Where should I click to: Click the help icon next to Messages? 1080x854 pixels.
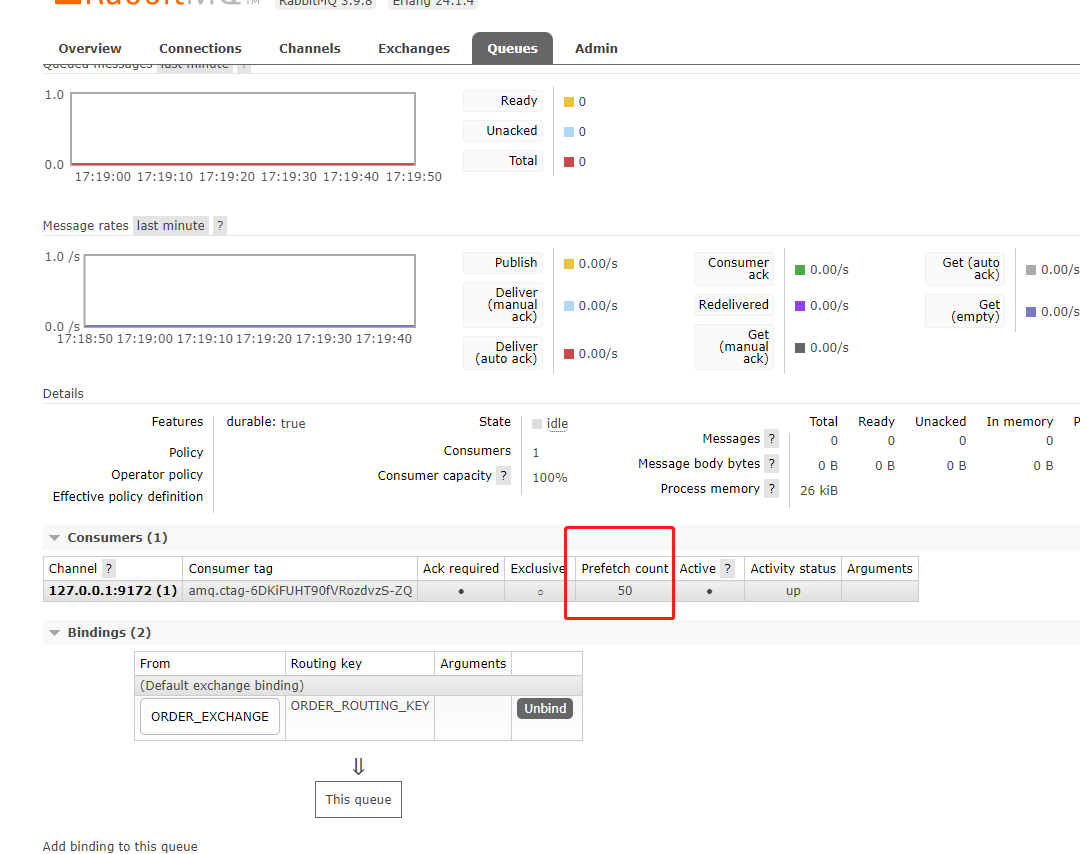click(770, 438)
